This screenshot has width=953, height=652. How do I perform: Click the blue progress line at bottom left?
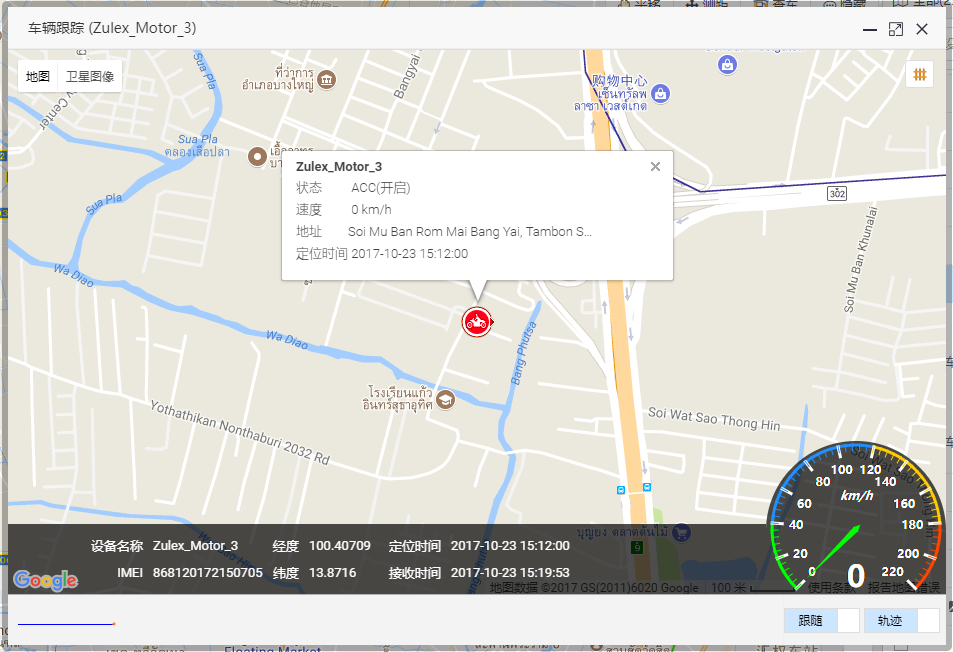pyautogui.click(x=67, y=623)
